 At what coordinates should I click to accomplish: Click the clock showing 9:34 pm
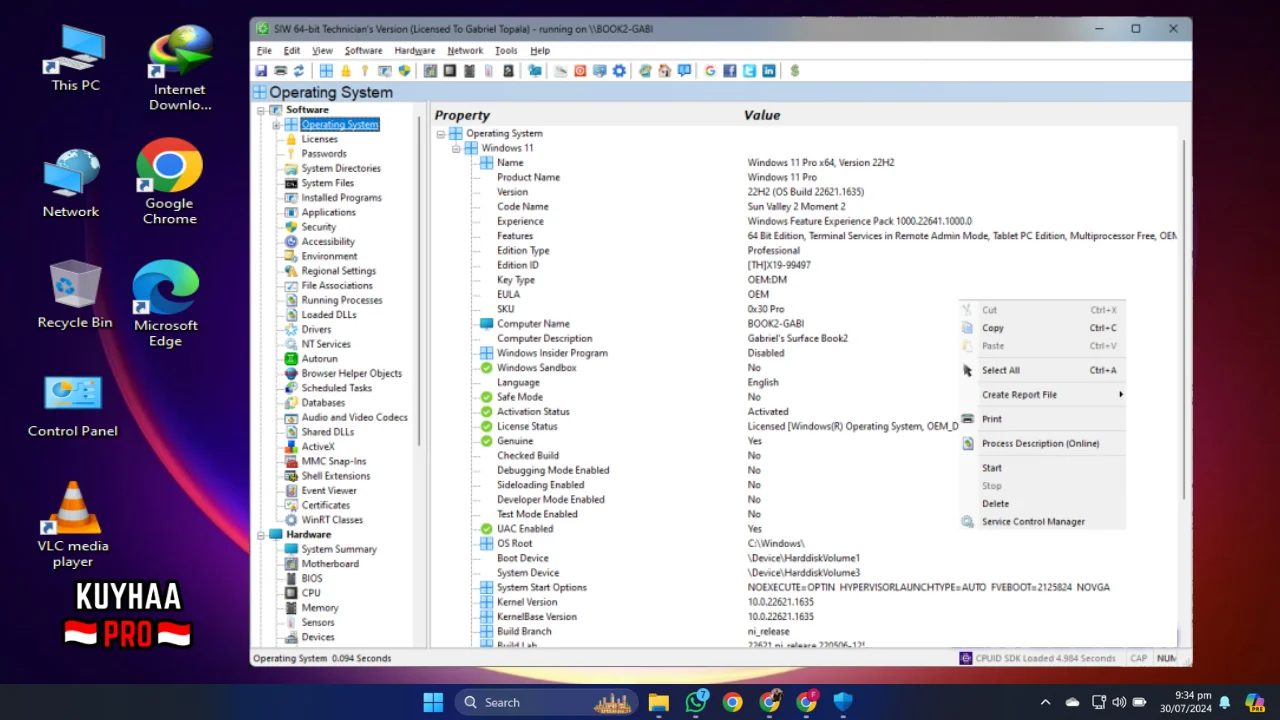tap(1186, 702)
